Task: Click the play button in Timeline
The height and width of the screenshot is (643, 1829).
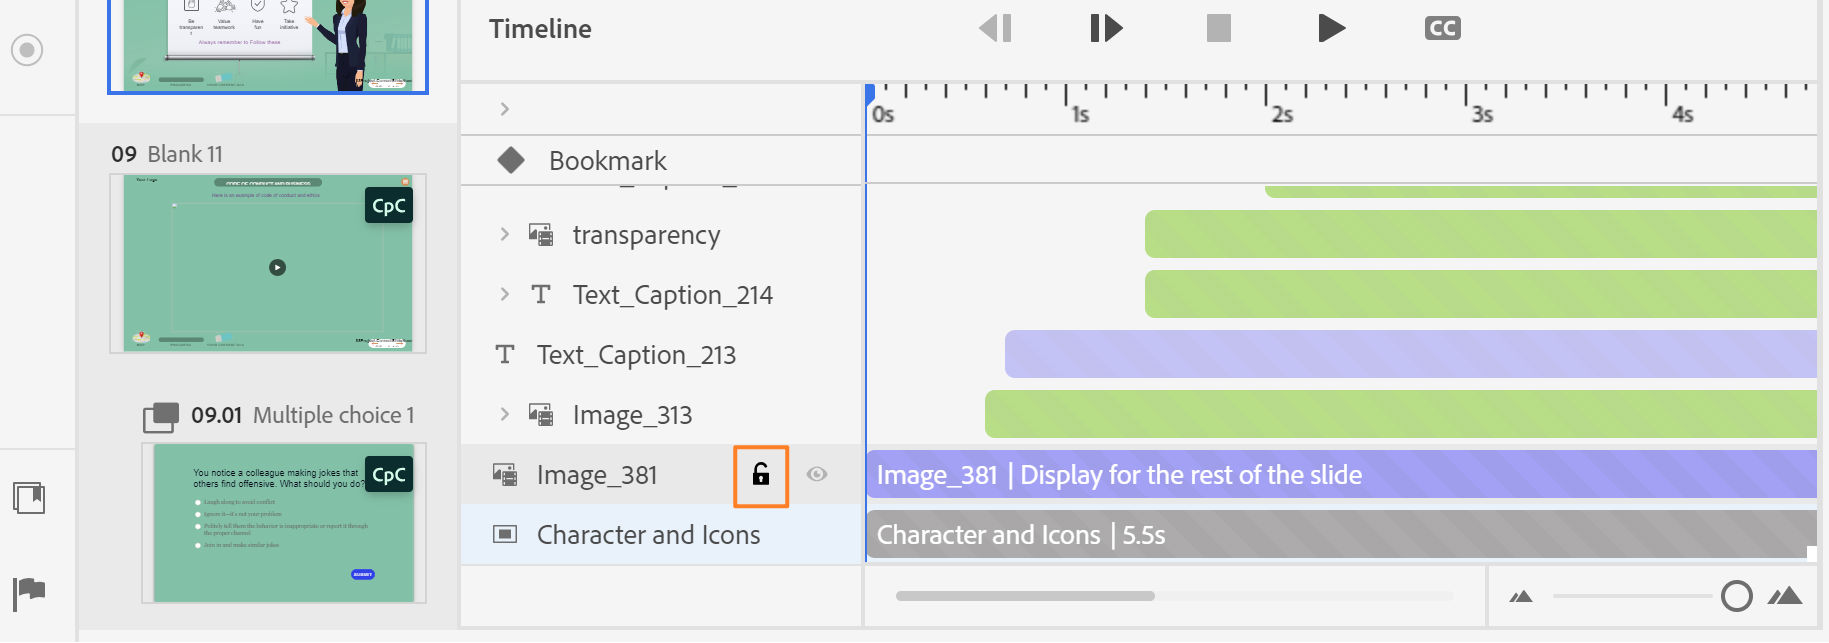Action: point(1331,28)
